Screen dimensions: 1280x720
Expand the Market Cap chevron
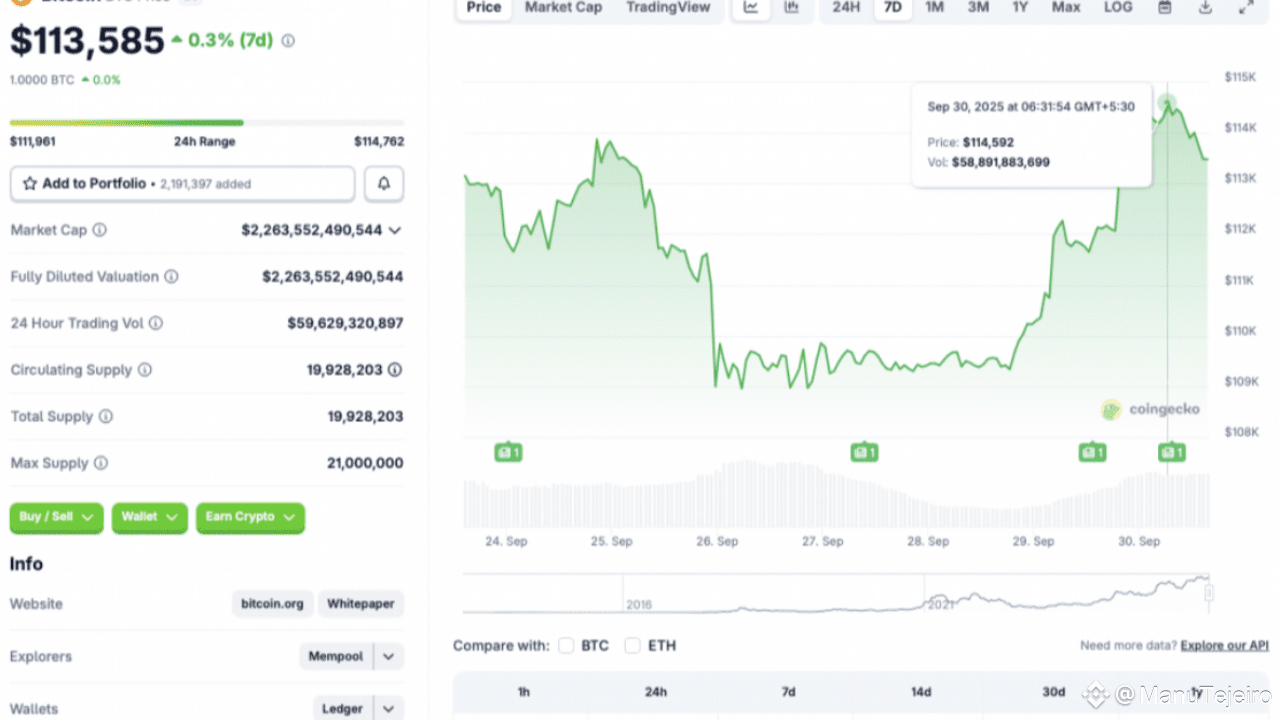coord(395,230)
